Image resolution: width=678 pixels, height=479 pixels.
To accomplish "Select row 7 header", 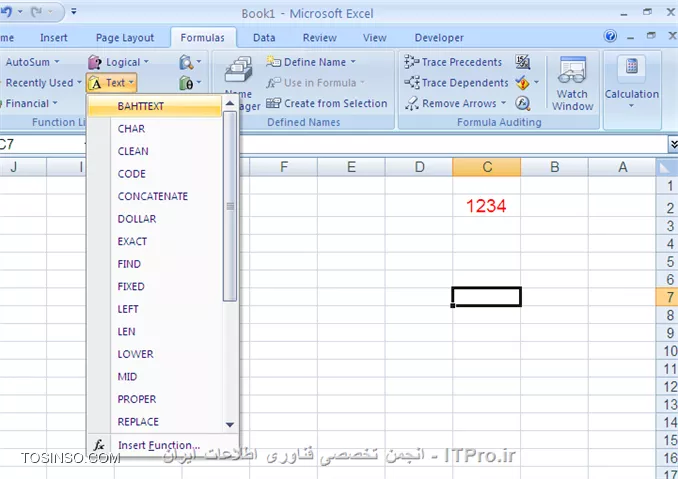I will coord(667,297).
